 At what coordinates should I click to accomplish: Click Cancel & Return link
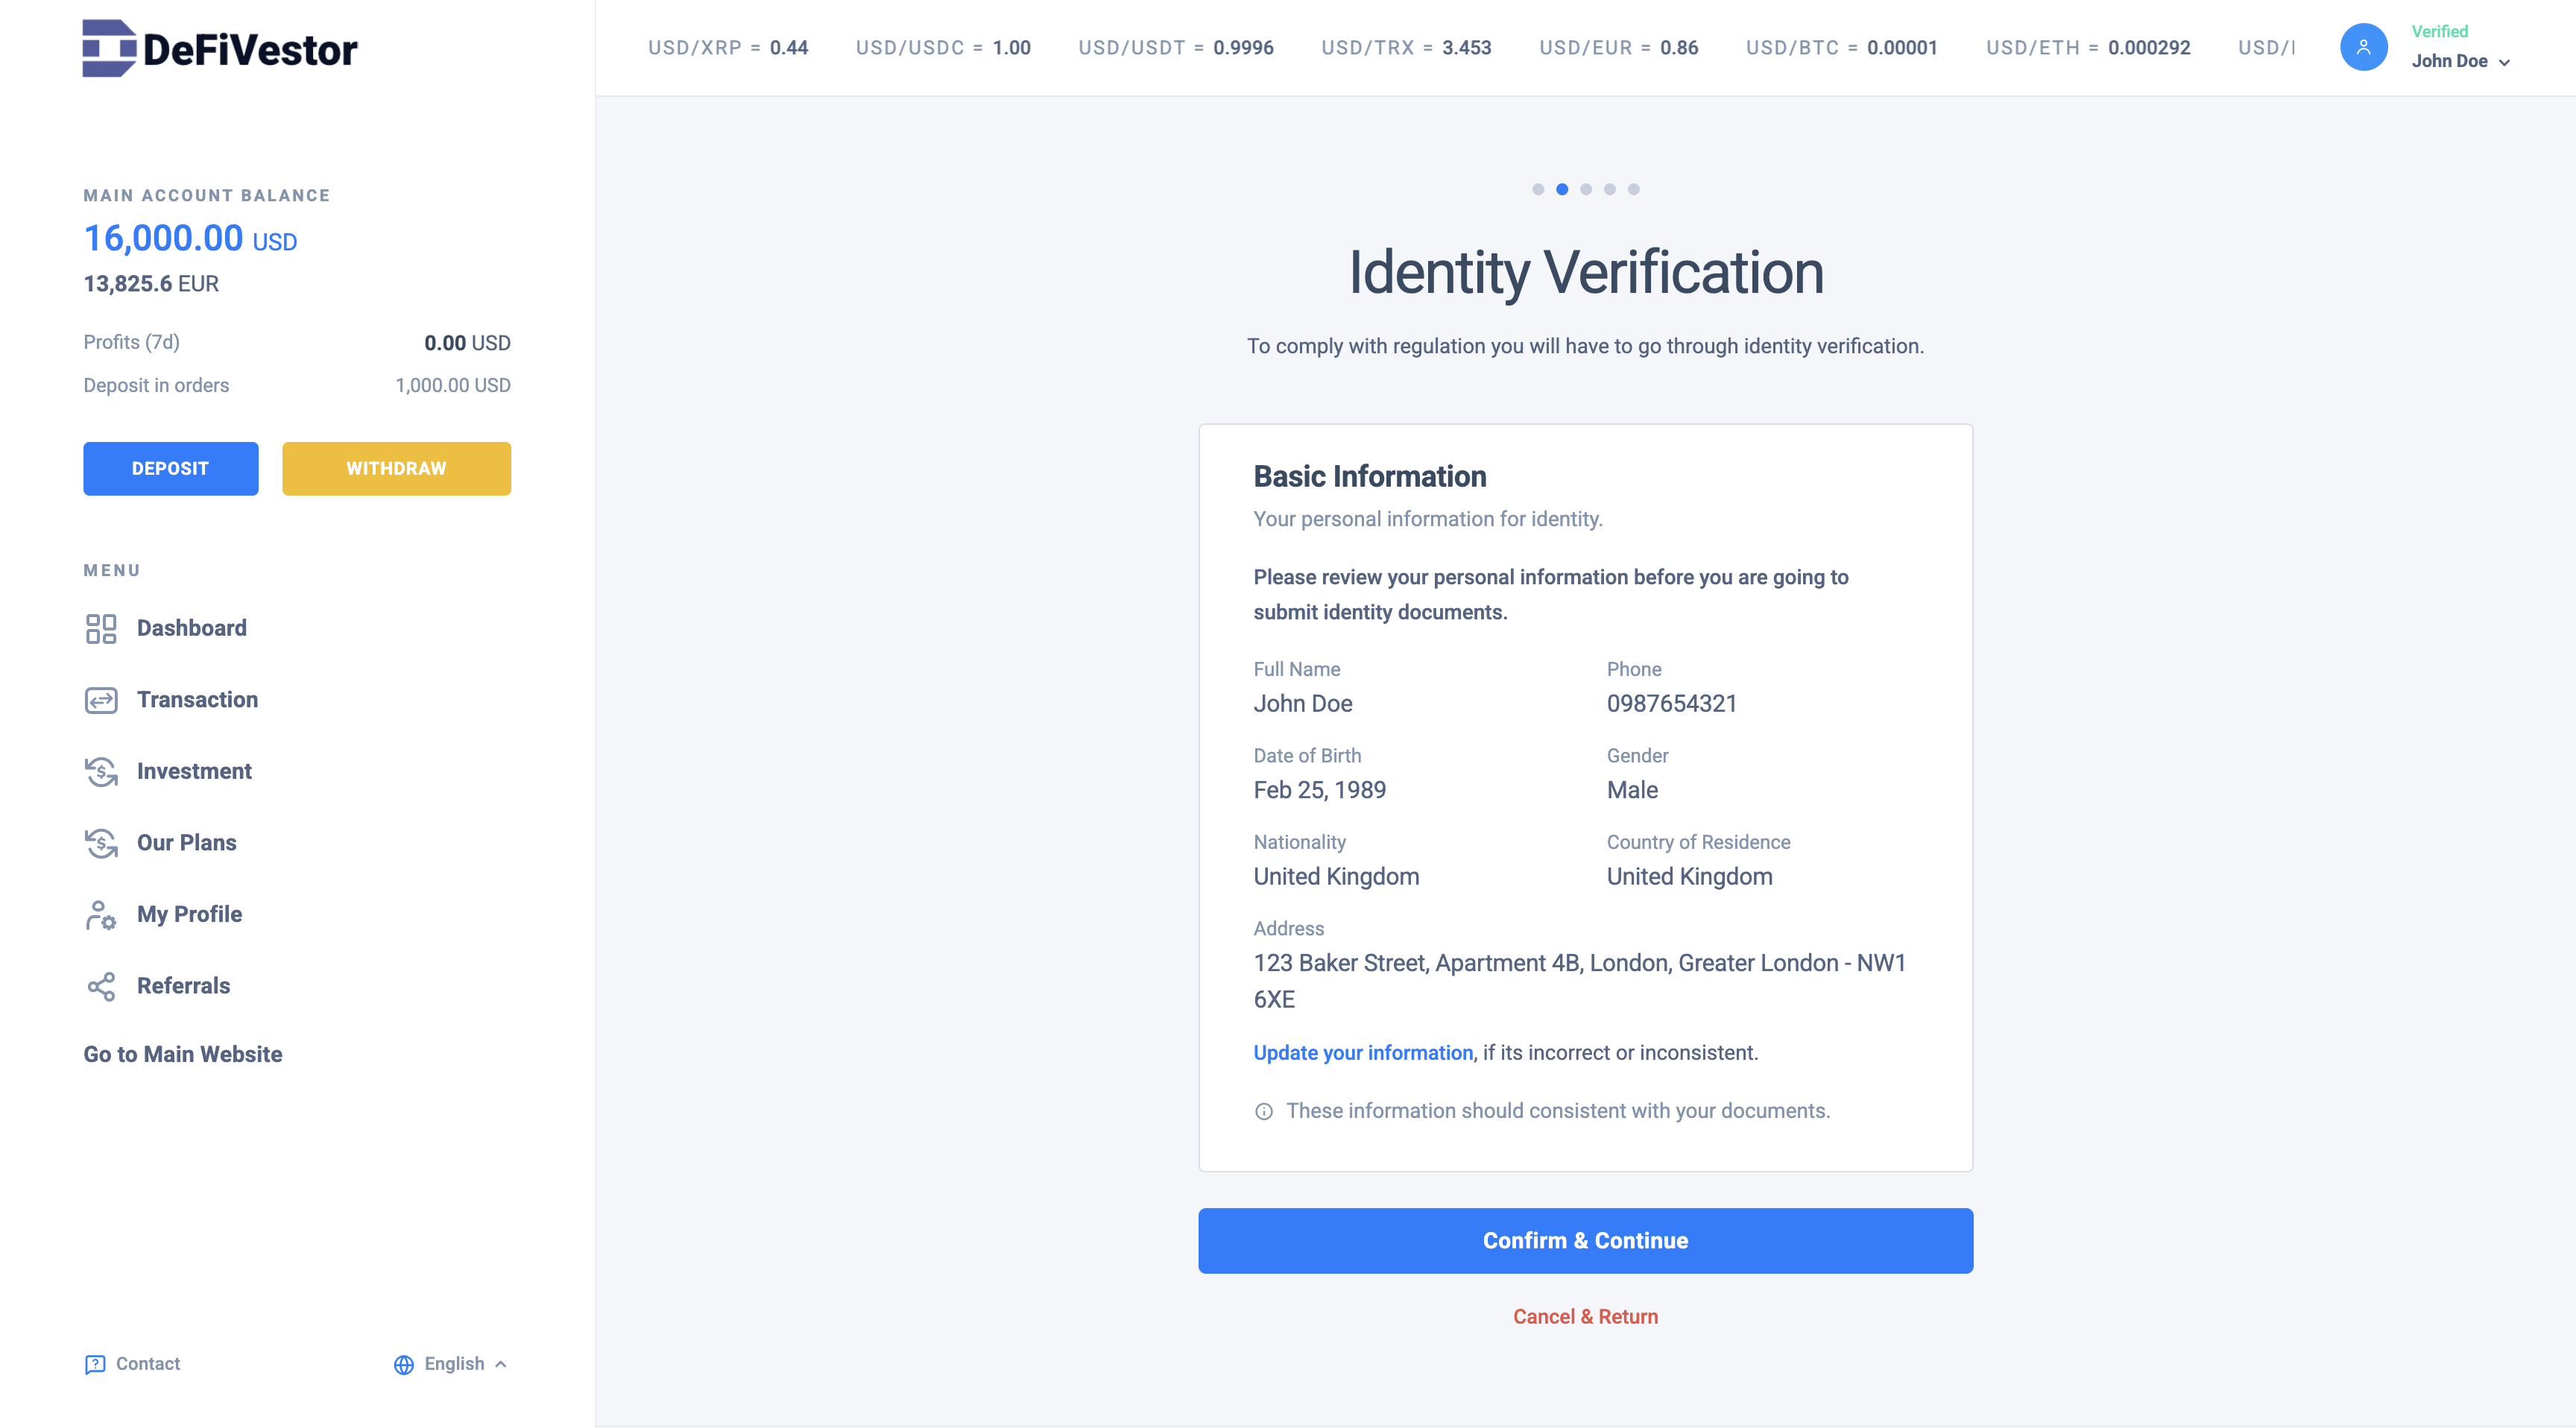click(1585, 1316)
